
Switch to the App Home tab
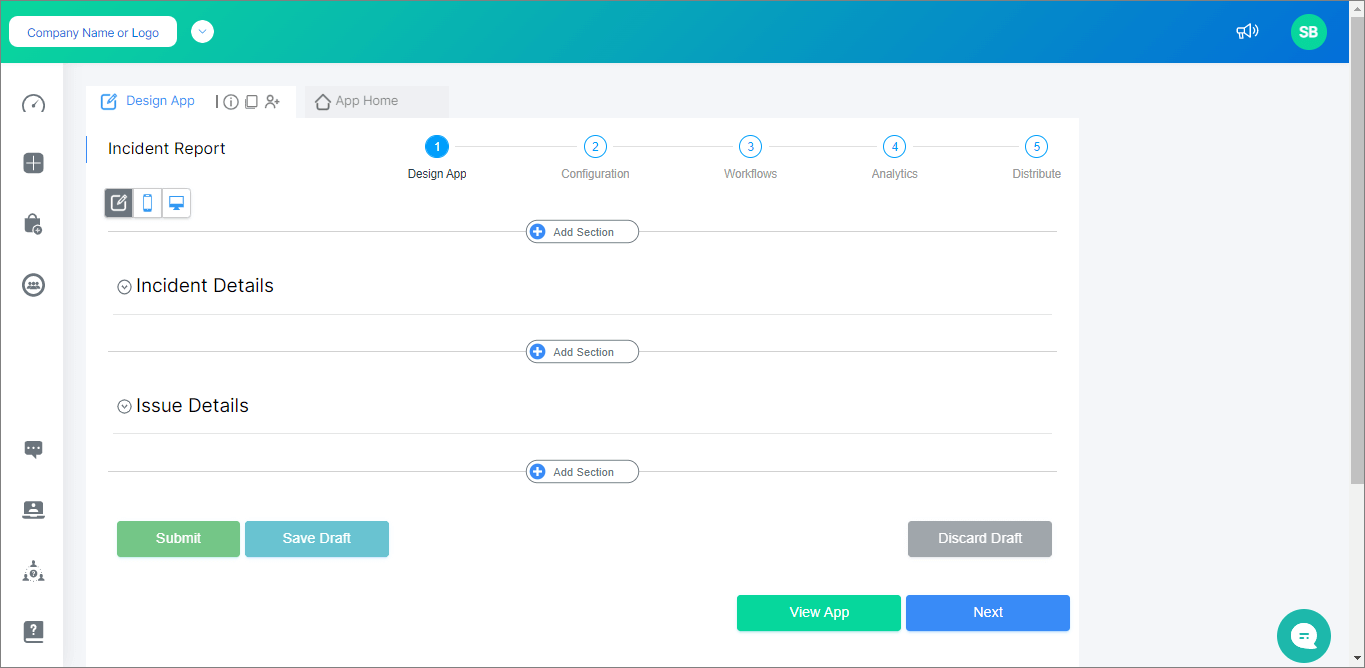(375, 101)
